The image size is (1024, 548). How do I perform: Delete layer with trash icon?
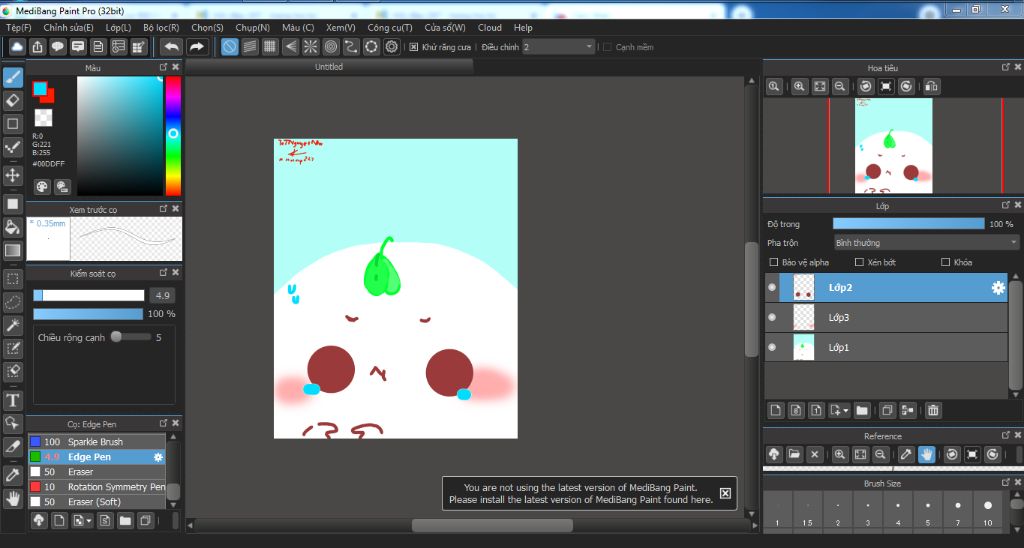933,410
